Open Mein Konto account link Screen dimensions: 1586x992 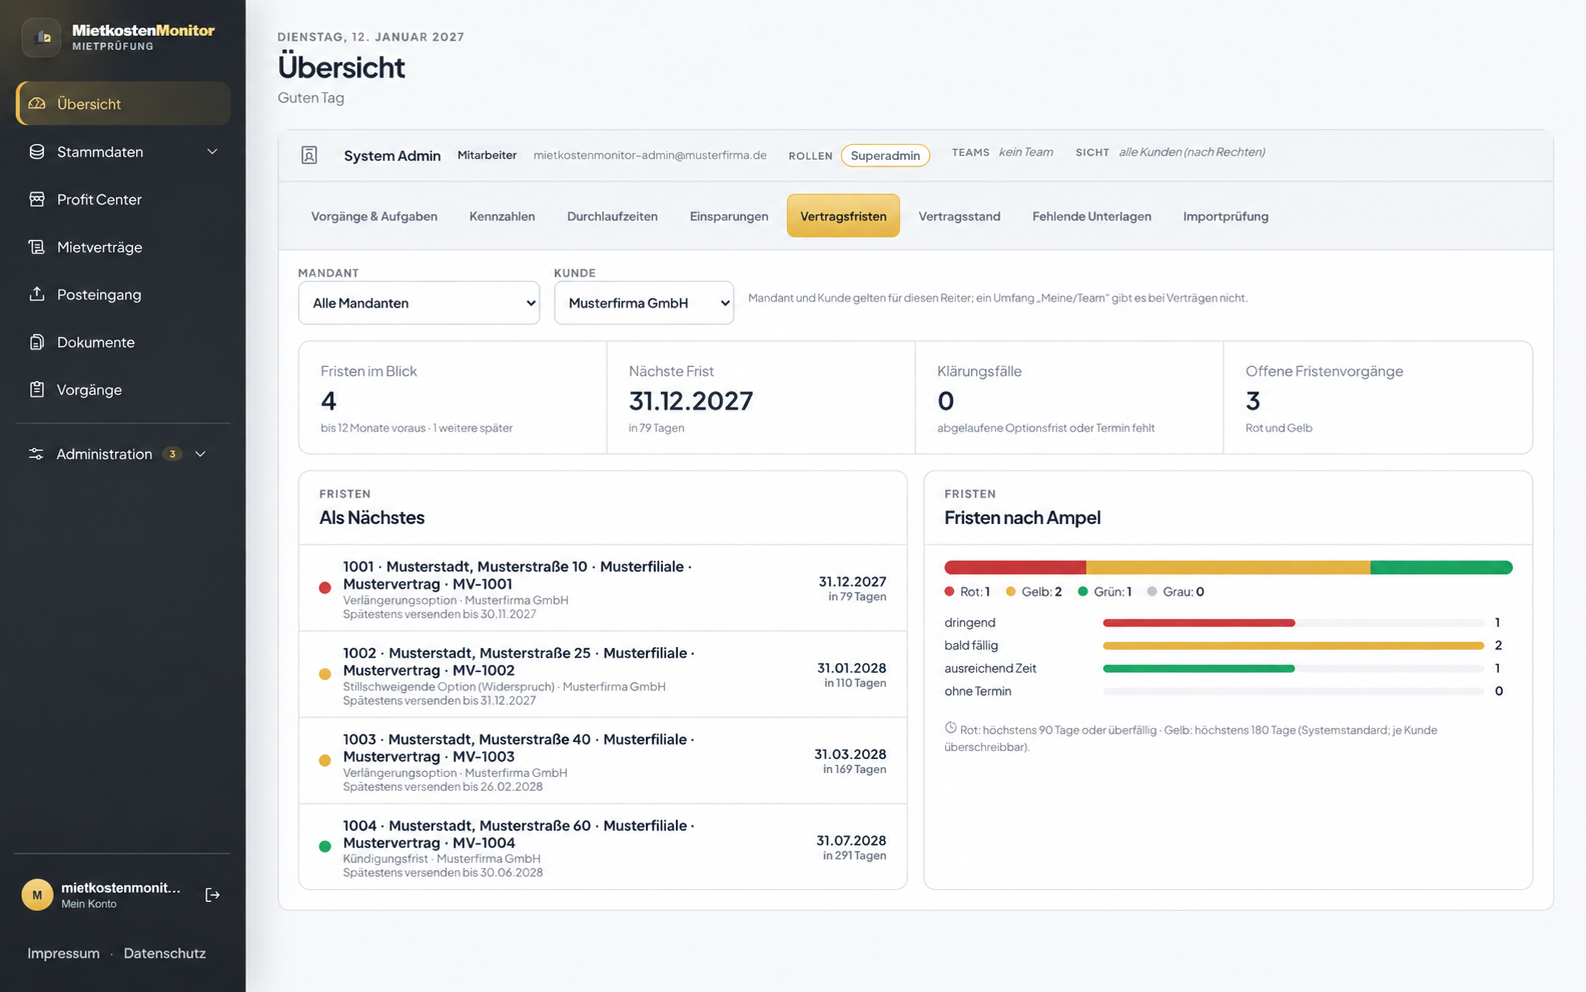tap(89, 904)
